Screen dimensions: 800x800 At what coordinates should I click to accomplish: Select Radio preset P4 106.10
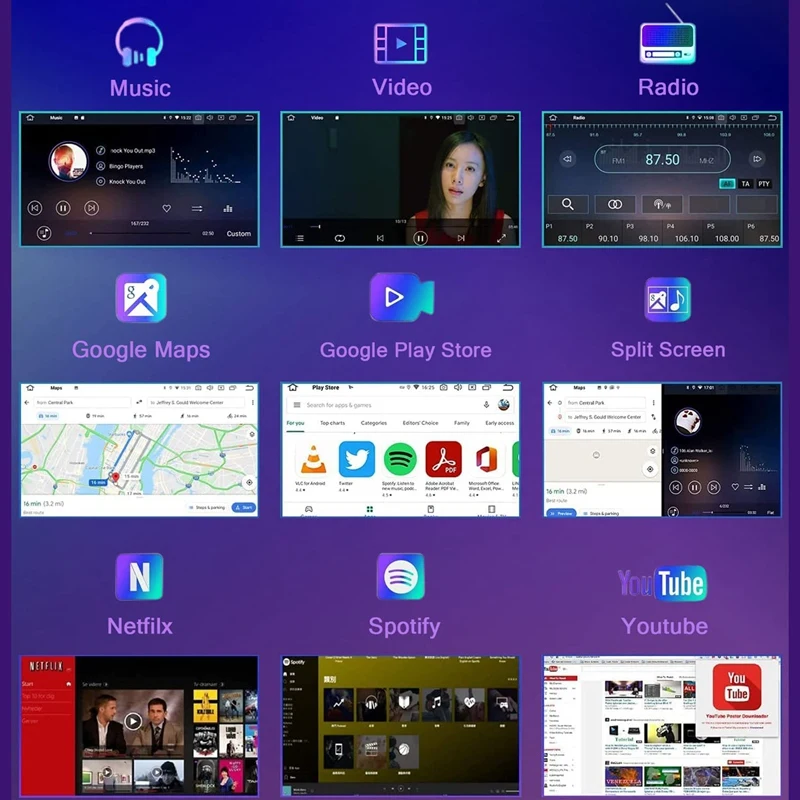(x=683, y=233)
